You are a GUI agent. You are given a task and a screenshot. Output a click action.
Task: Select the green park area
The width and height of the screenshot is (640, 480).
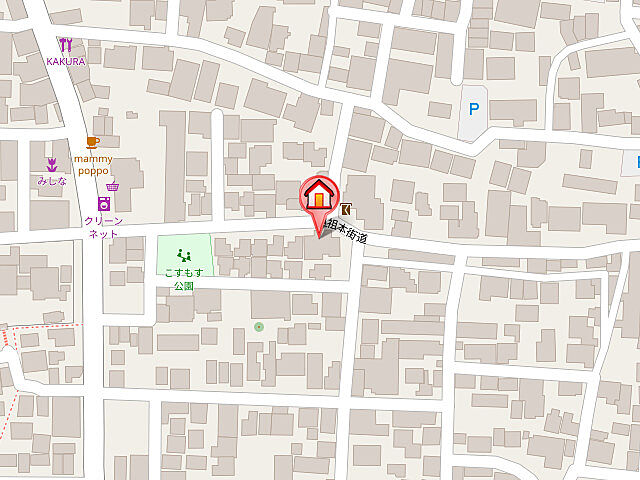click(x=185, y=255)
